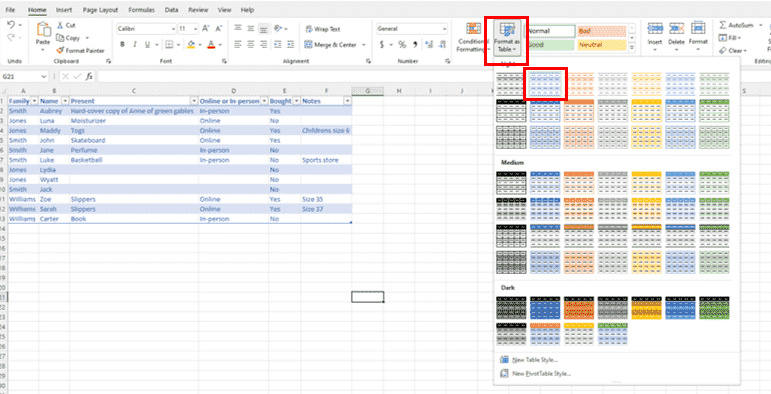
Task: Click the Borders grid icon
Action: pos(169,45)
